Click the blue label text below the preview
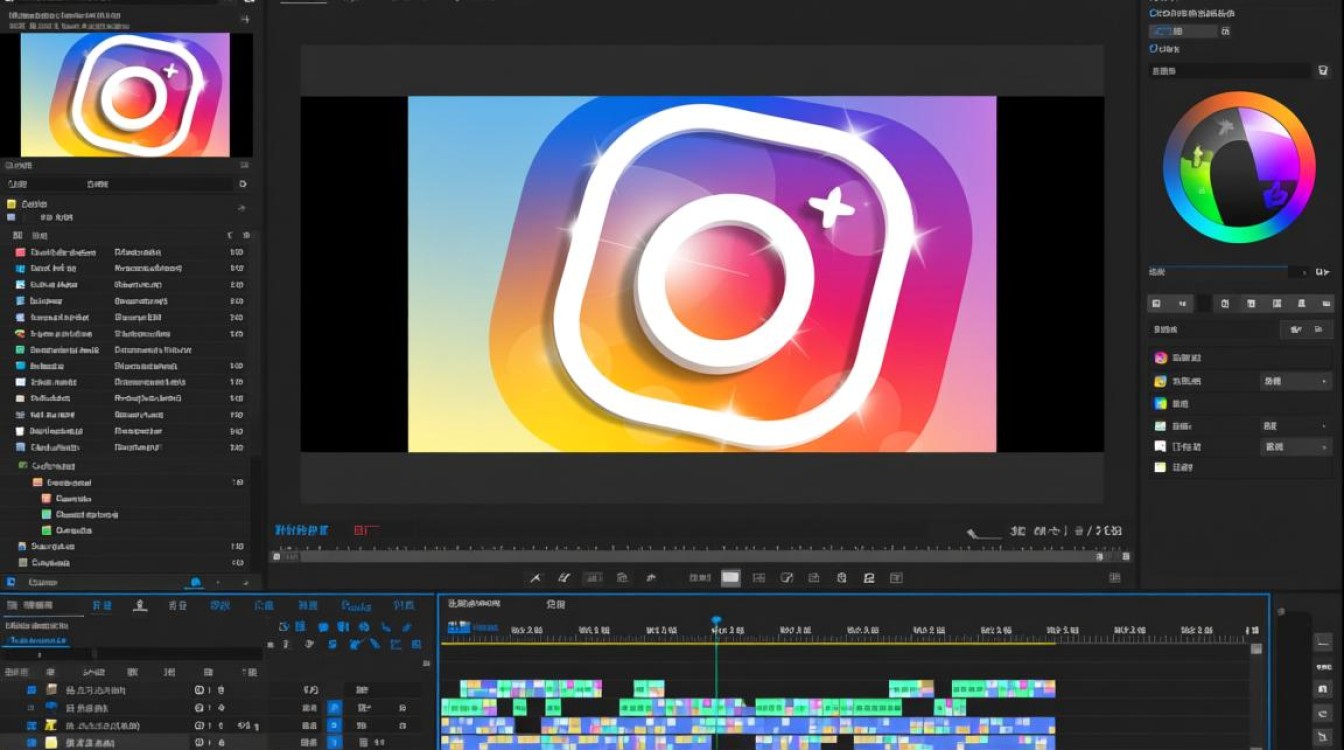The height and width of the screenshot is (750, 1344). pos(302,530)
